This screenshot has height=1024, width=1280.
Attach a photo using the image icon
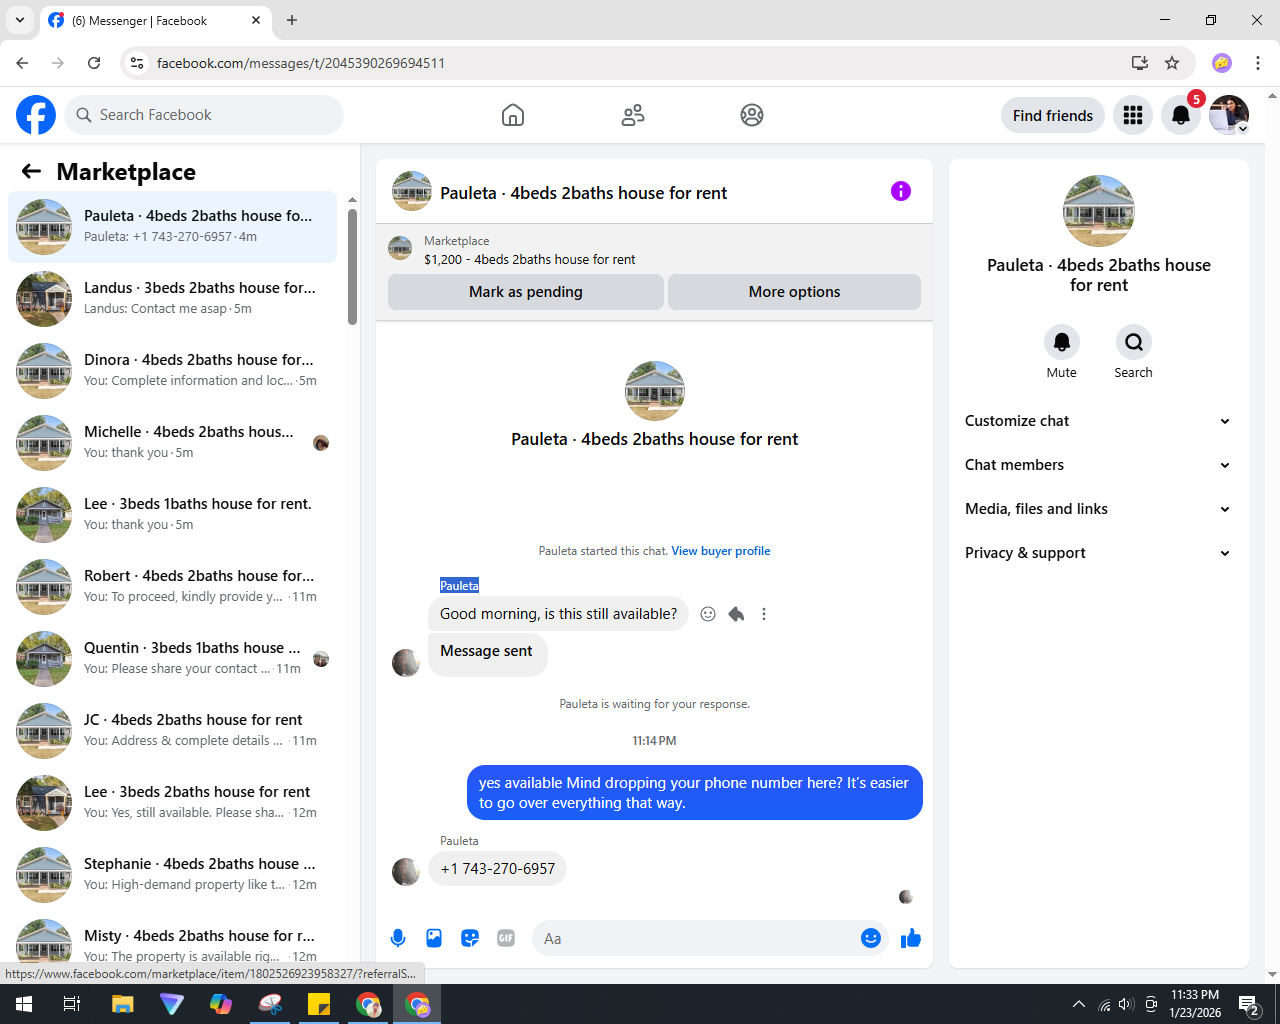(x=434, y=938)
